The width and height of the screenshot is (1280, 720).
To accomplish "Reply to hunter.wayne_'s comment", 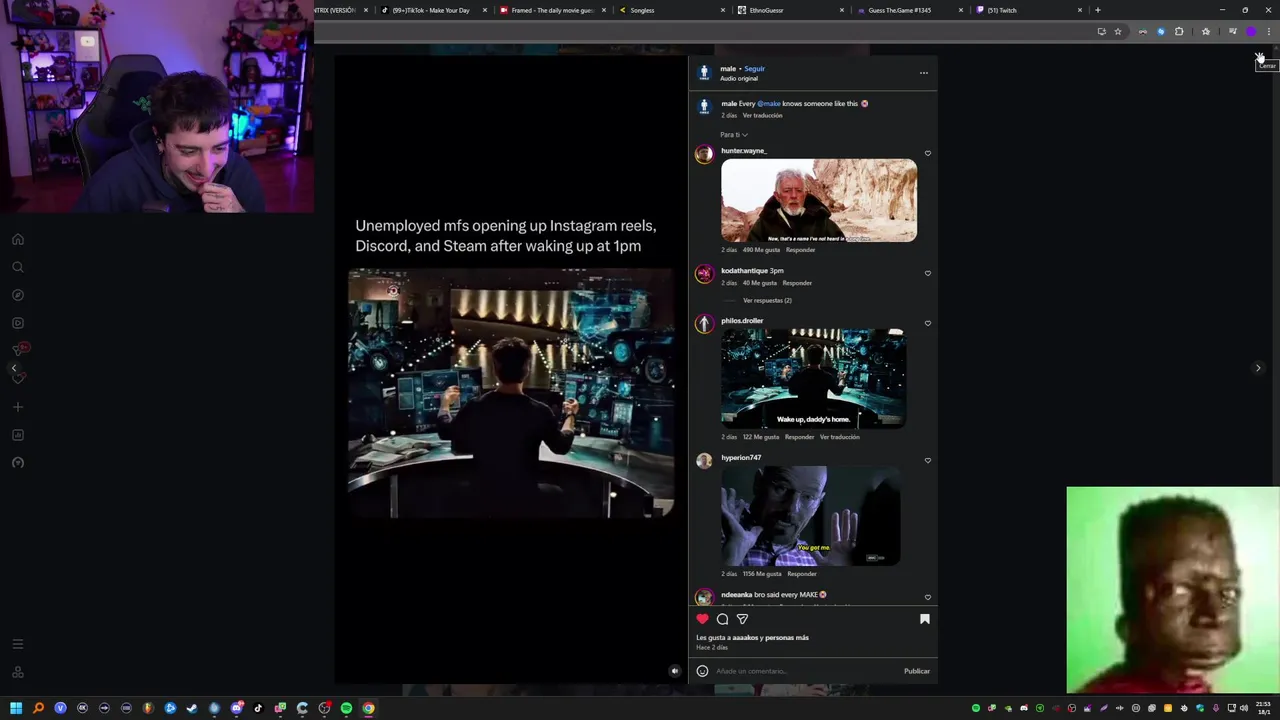I will coord(800,250).
